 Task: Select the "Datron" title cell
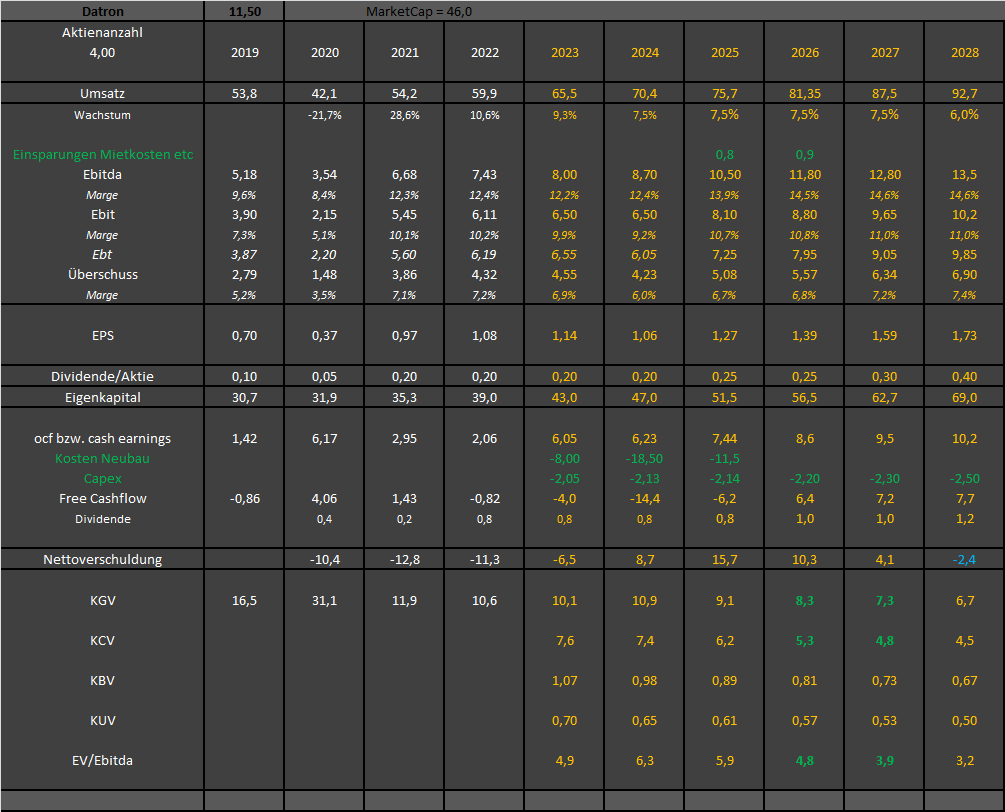point(103,12)
